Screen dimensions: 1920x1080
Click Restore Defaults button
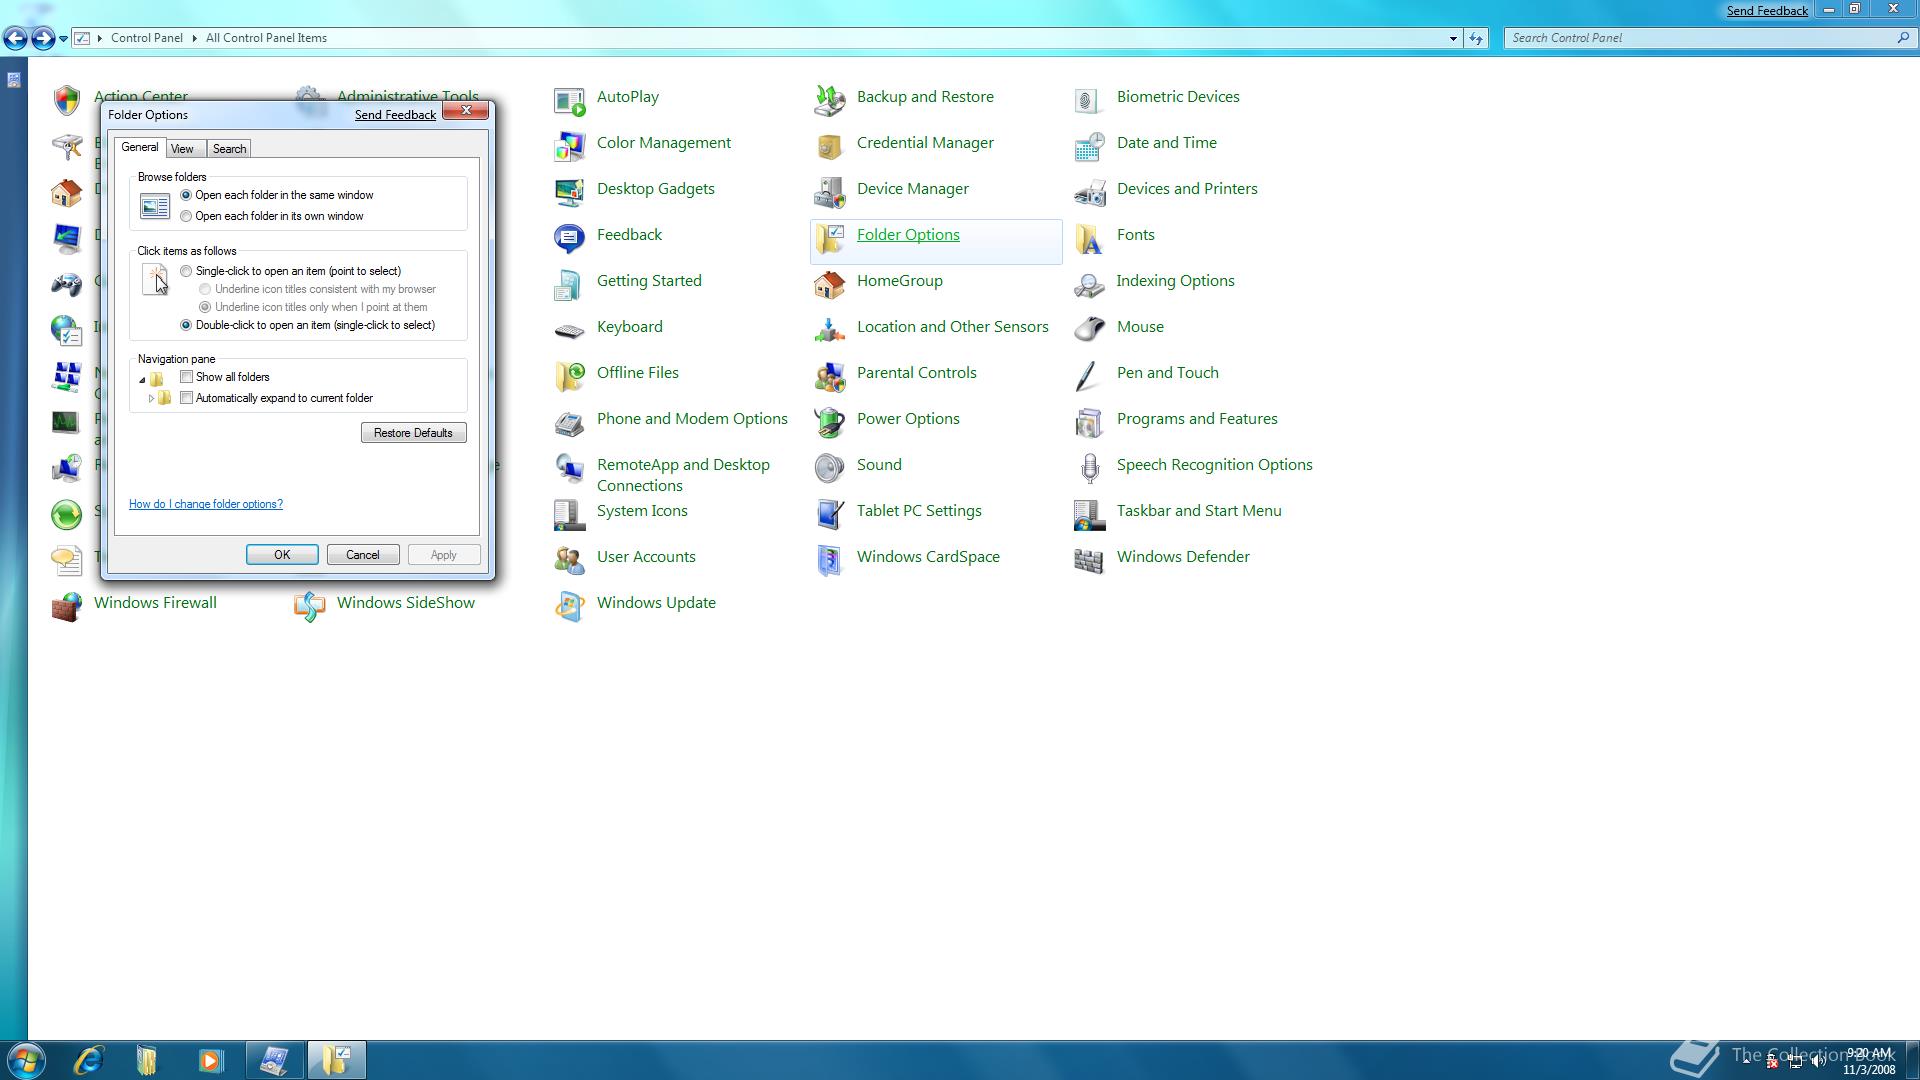pos(413,433)
